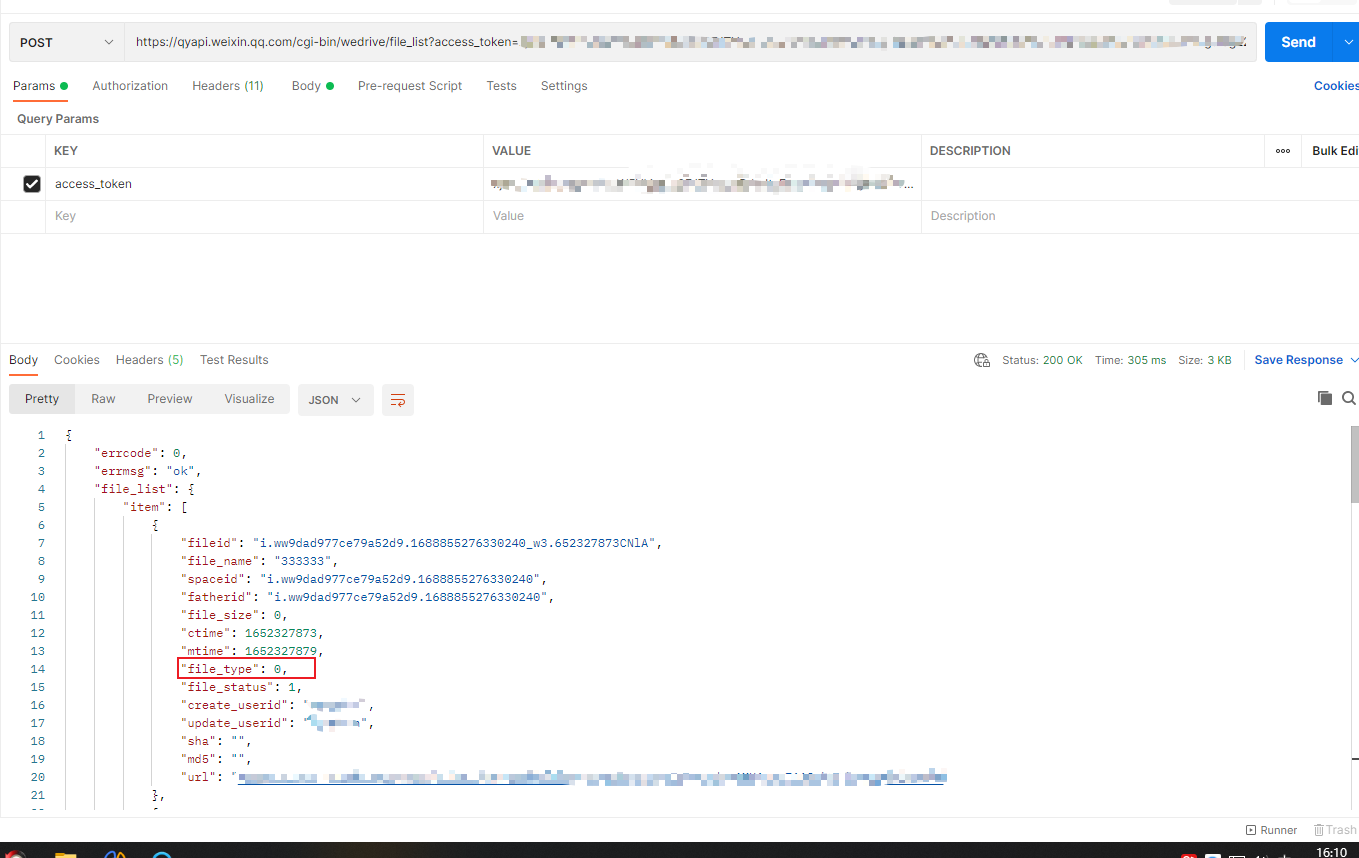Image resolution: width=1359 pixels, height=858 pixels.
Task: Click the "file_name": "333333" line
Action: (259, 561)
